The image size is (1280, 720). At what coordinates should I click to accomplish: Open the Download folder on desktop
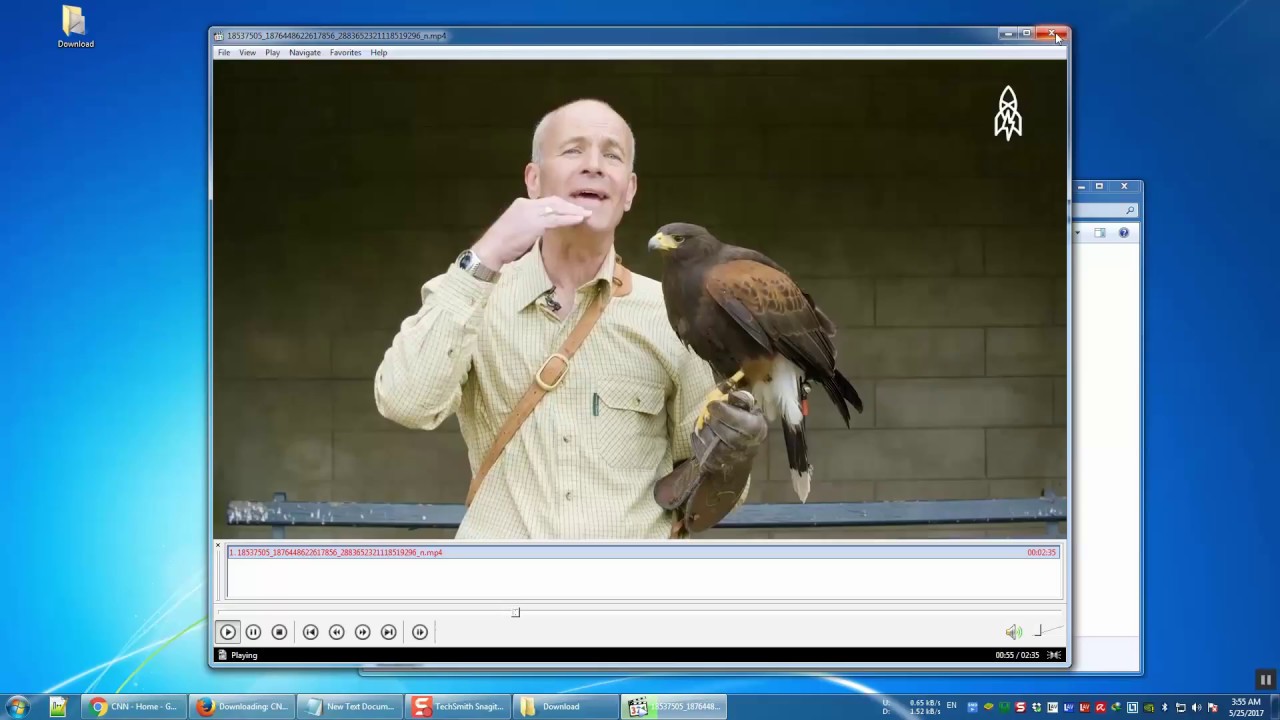(75, 27)
